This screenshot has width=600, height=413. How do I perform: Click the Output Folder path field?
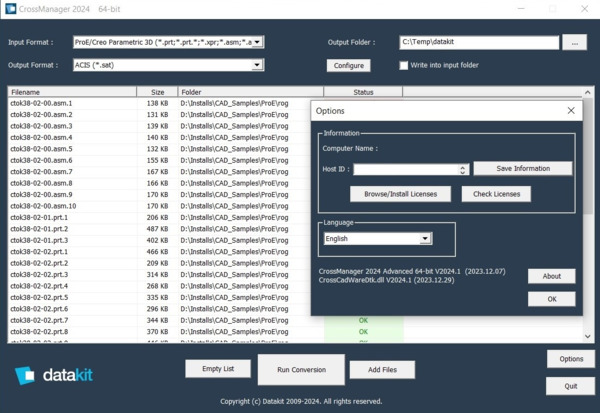click(x=479, y=42)
